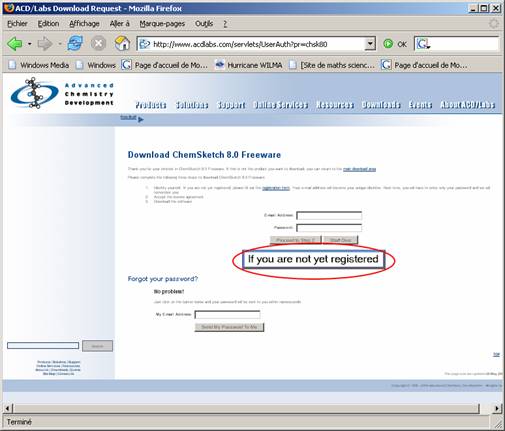This screenshot has width=505, height=431.
Task: Click the My E-mail Address field
Action: pyautogui.click(x=227, y=314)
